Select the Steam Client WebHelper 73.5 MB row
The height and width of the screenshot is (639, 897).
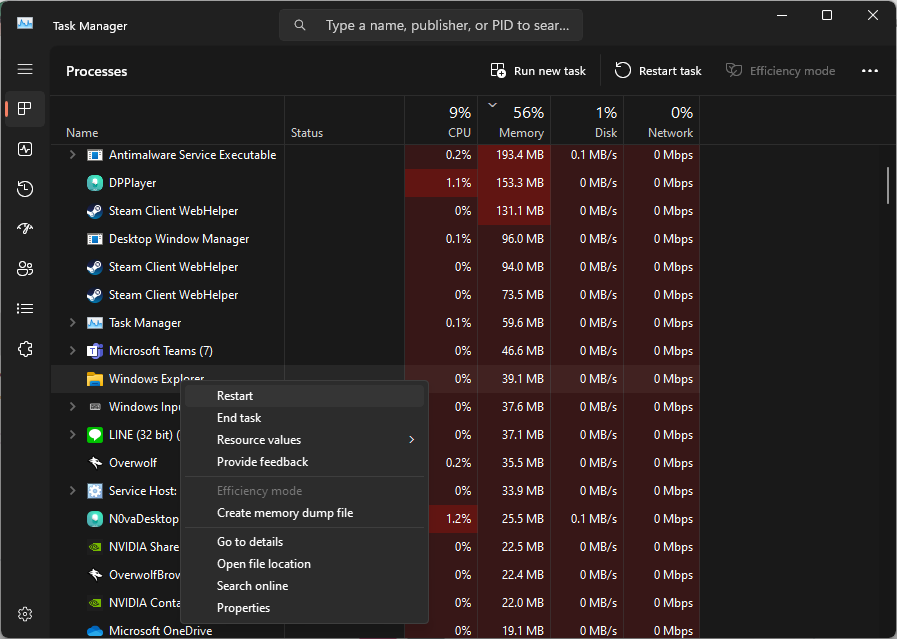tap(375, 295)
